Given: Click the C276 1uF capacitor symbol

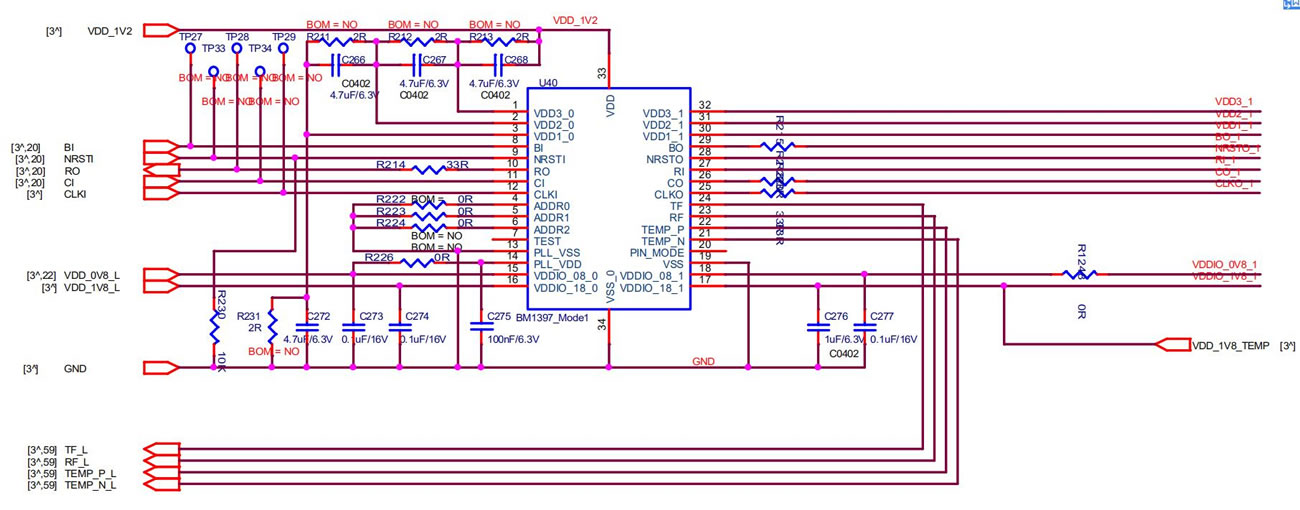Looking at the screenshot, I should pyautogui.click(x=818, y=326).
